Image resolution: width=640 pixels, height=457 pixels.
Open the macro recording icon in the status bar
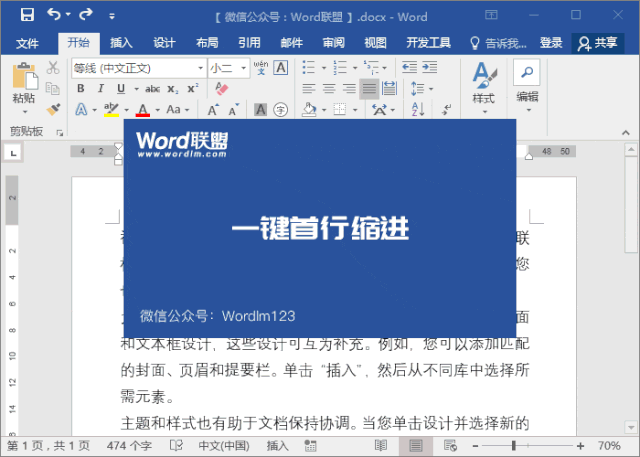[310, 445]
